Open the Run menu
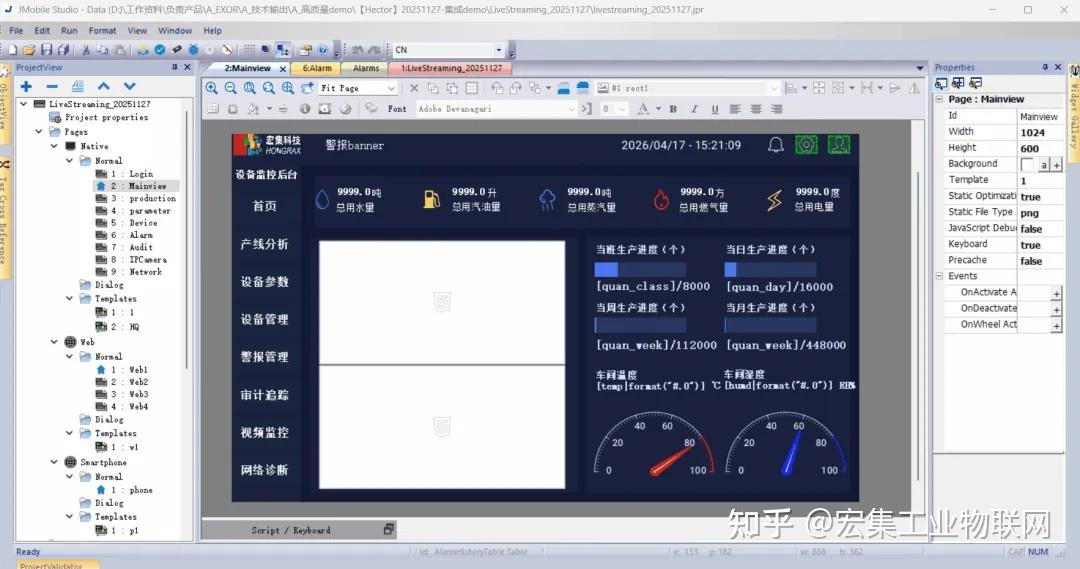 pos(69,30)
